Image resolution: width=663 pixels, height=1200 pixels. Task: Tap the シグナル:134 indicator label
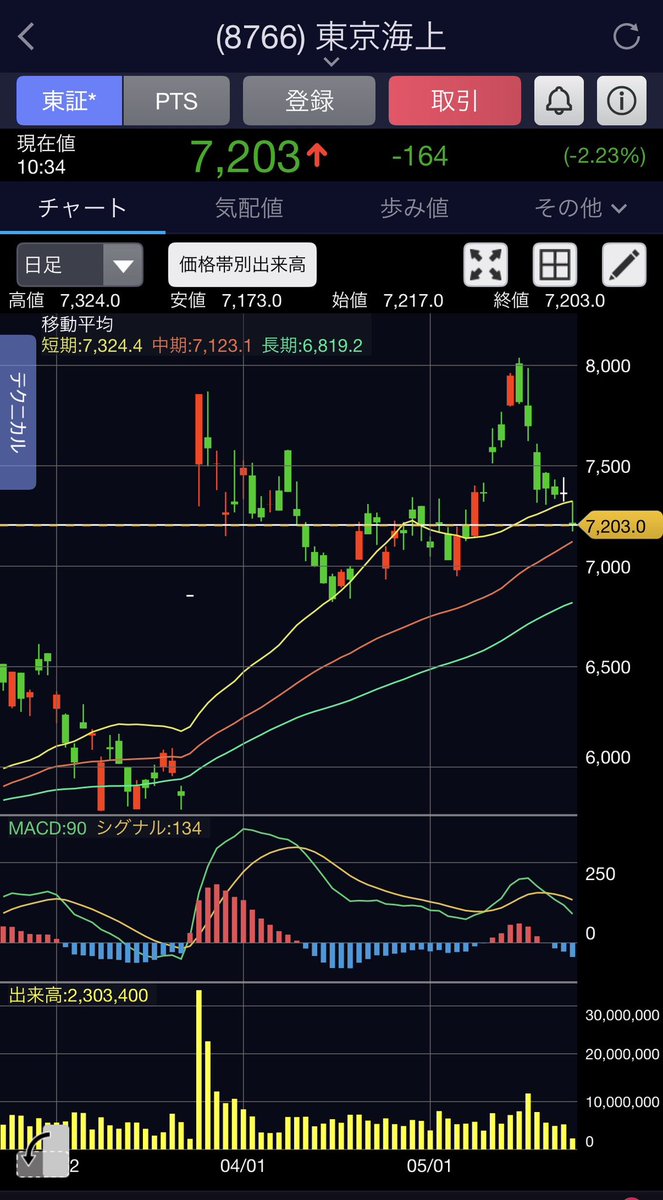click(x=147, y=827)
